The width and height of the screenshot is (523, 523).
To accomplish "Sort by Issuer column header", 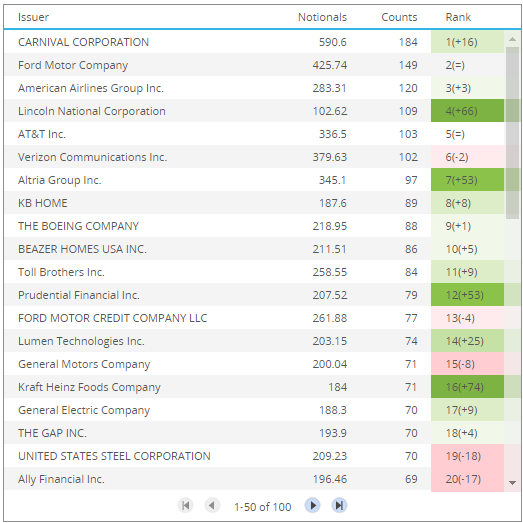I will tap(33, 17).
